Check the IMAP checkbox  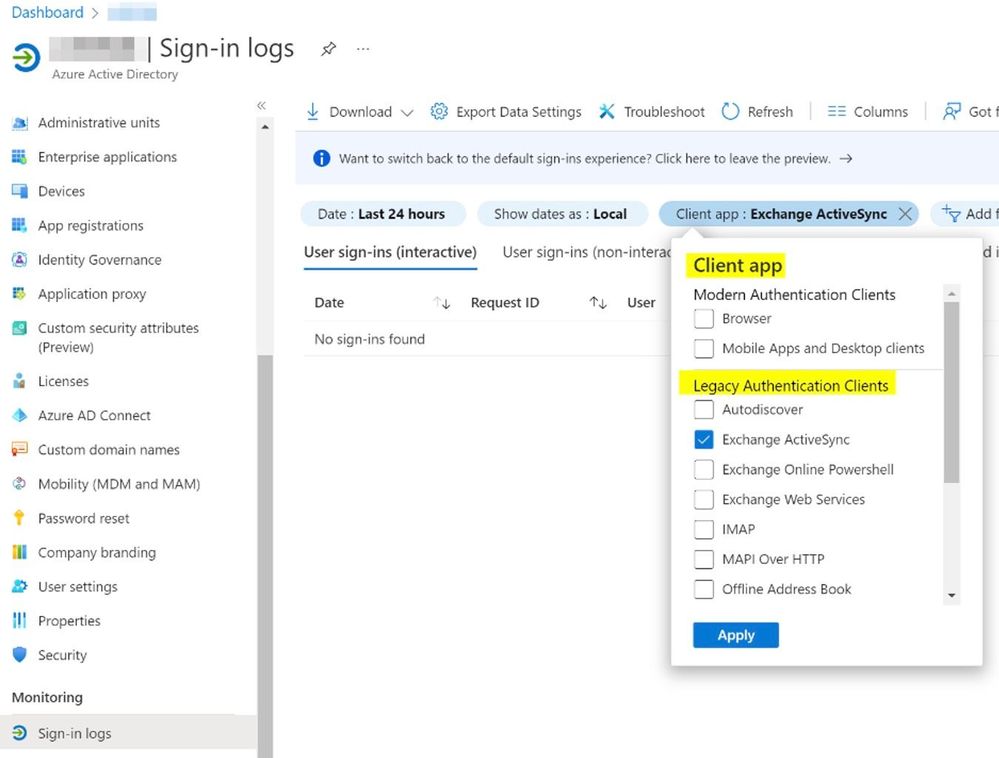coord(703,529)
